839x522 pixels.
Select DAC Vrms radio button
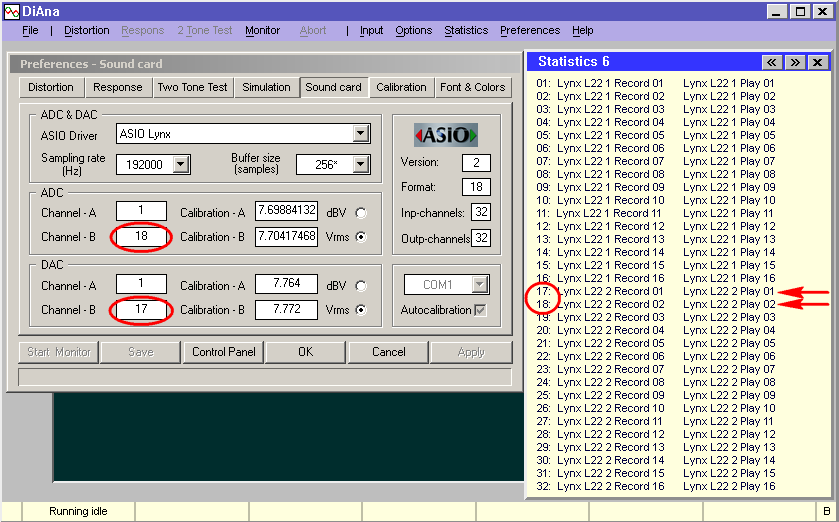click(361, 310)
